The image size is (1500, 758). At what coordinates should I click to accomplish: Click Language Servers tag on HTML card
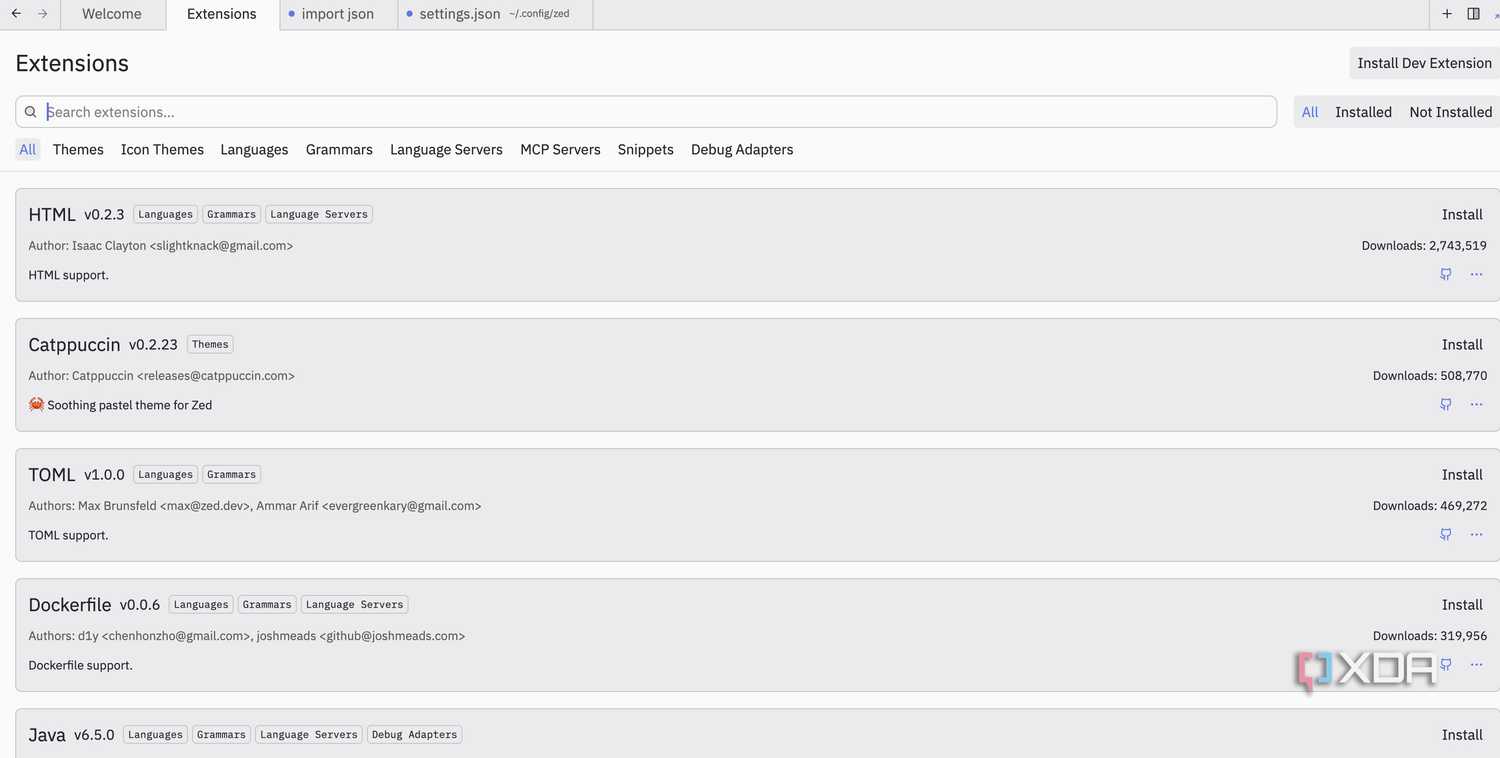(x=319, y=214)
